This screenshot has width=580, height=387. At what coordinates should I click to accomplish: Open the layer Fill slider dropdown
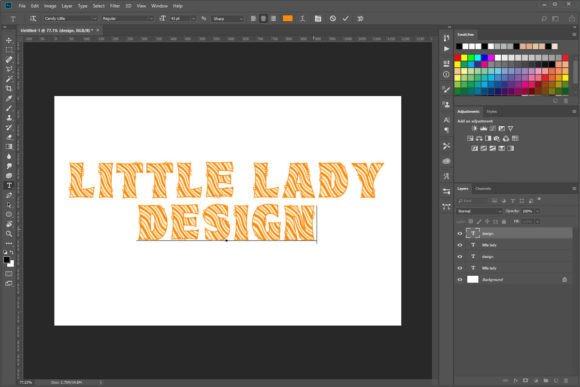(537, 221)
